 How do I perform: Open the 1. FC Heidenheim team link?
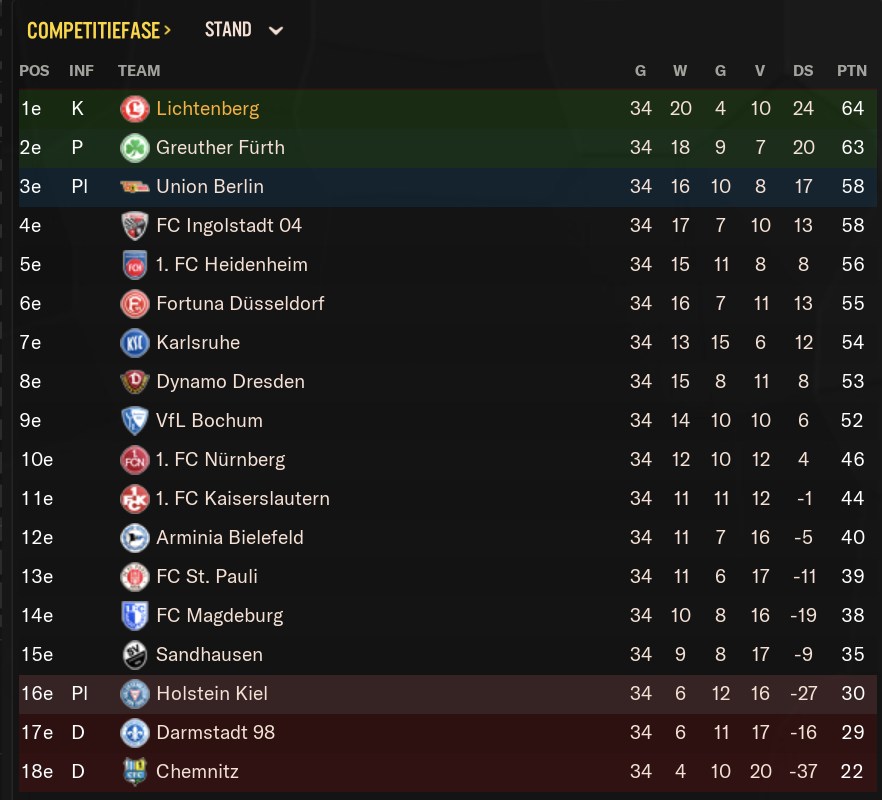[232, 264]
